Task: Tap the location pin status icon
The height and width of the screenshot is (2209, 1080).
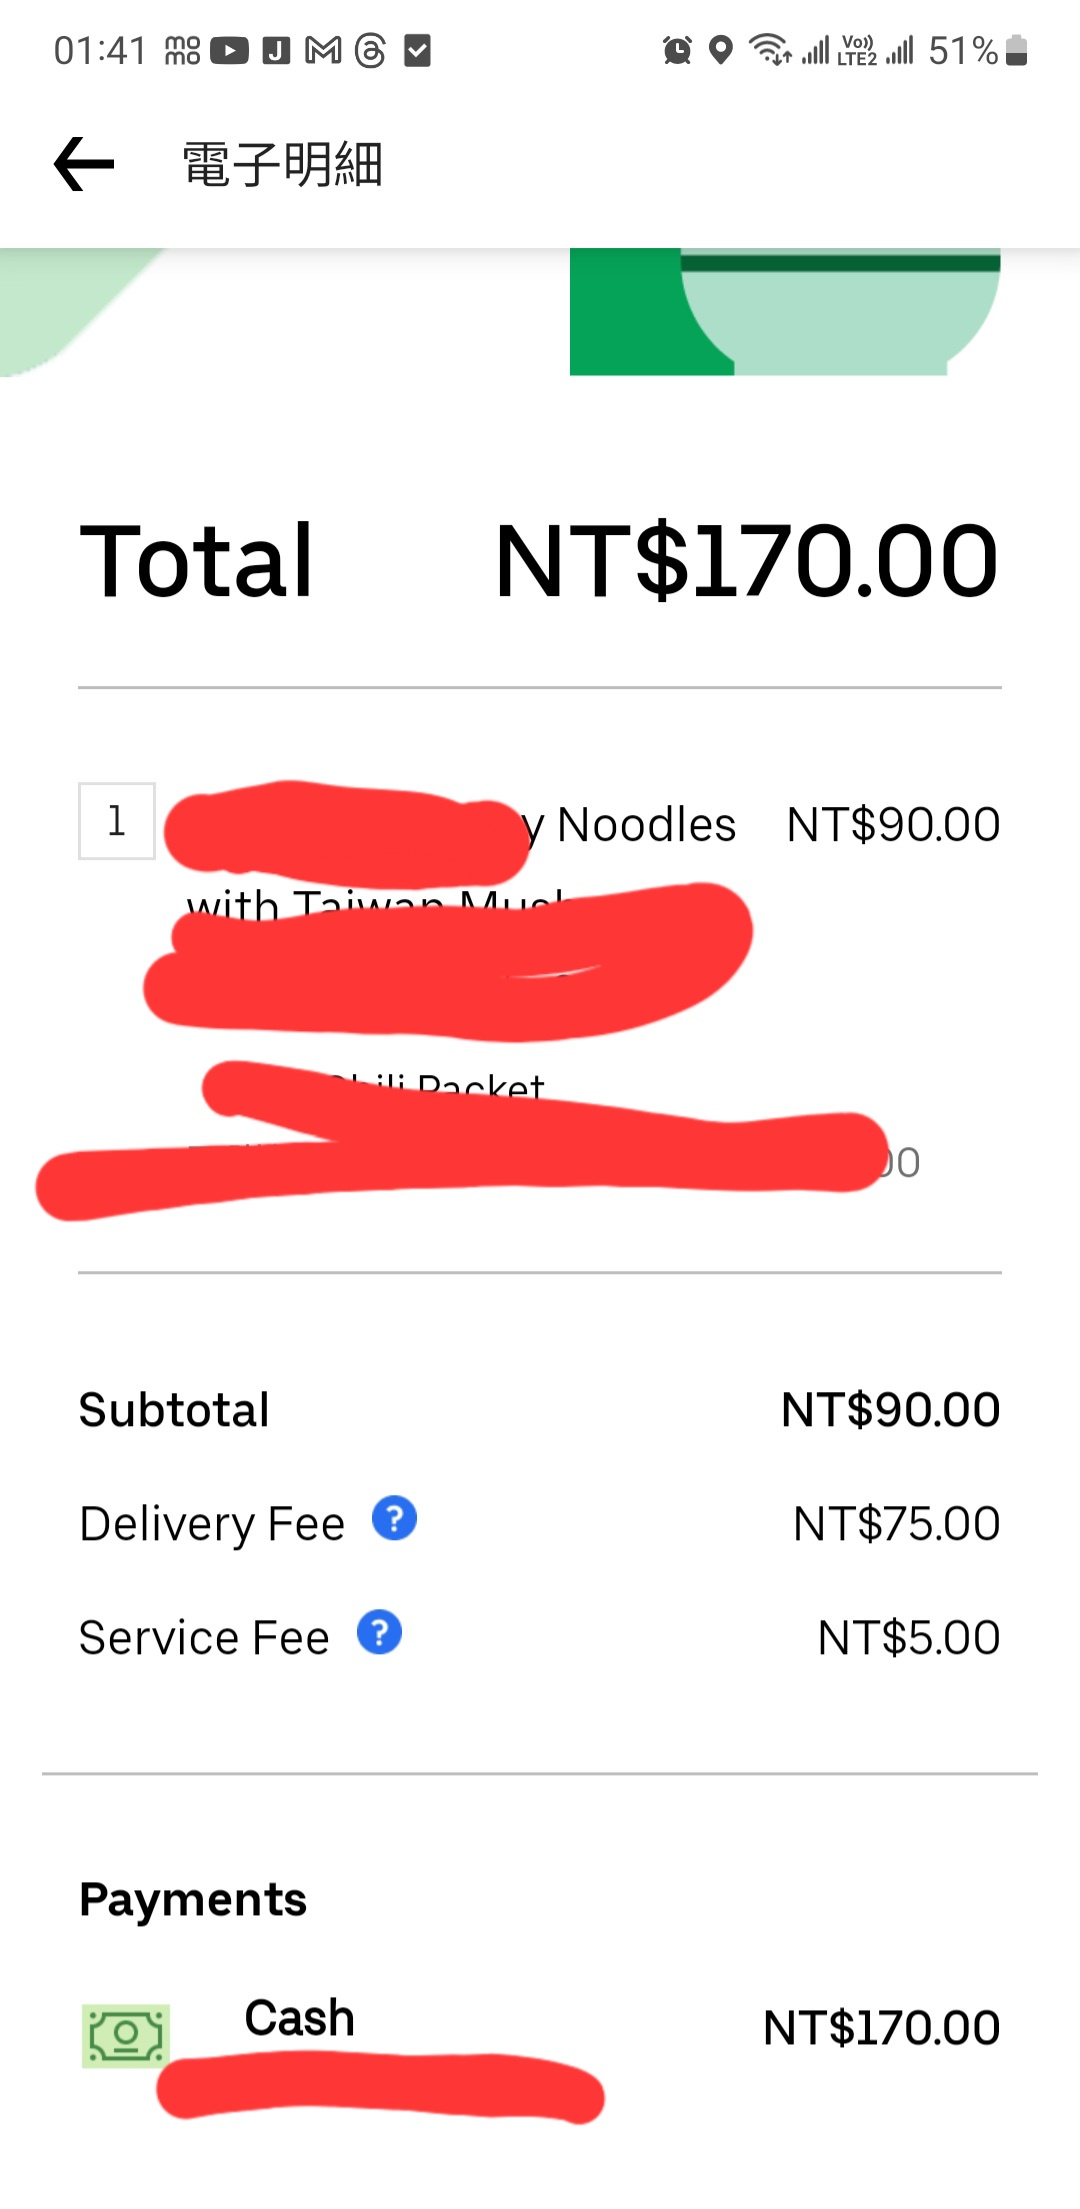Action: click(720, 50)
